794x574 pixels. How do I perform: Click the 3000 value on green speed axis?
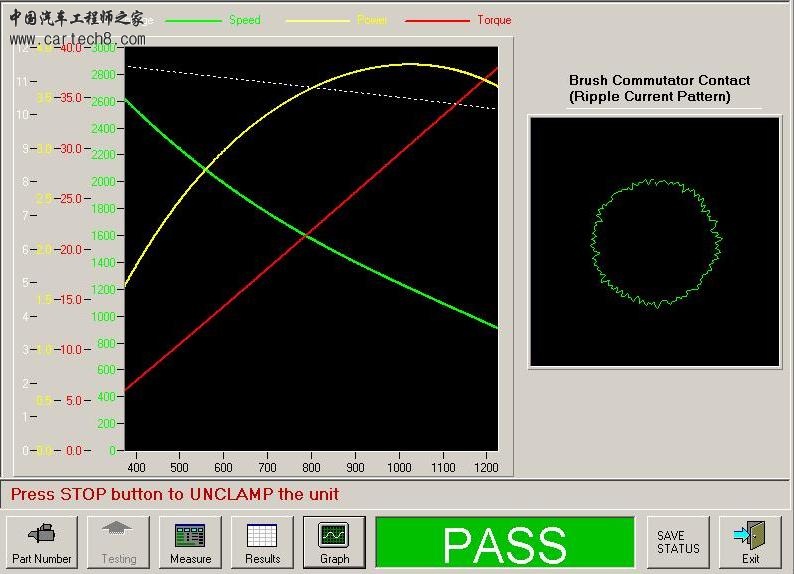click(x=103, y=48)
